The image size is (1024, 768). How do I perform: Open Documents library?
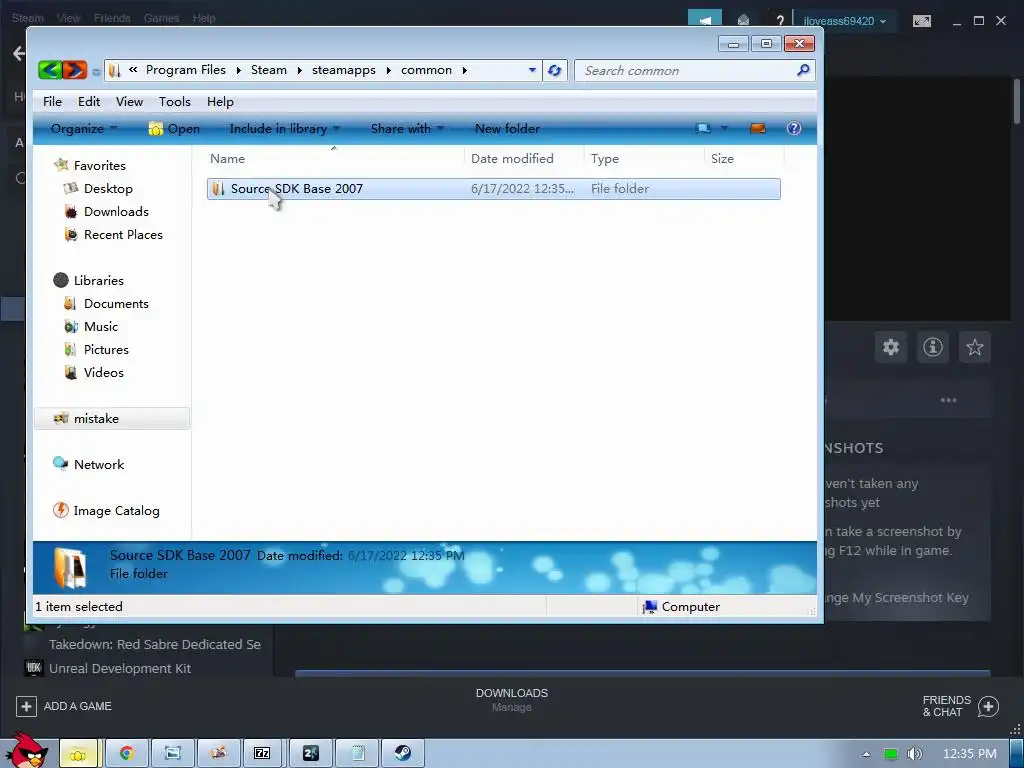pyautogui.click(x=116, y=304)
